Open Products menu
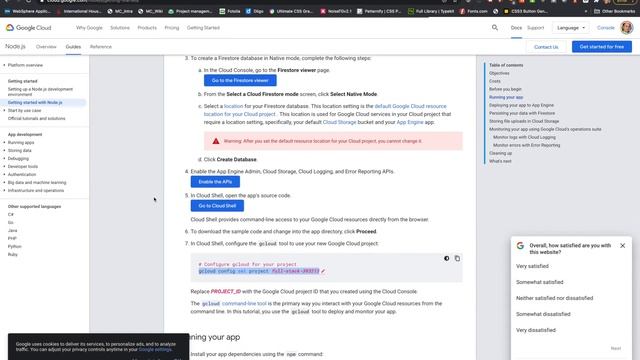 [x=147, y=28]
